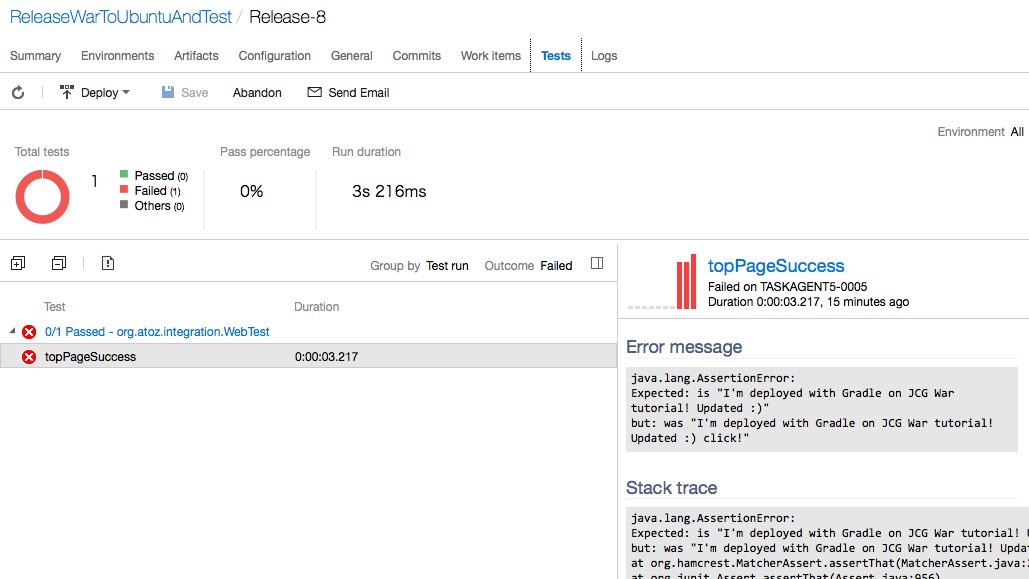Click the 3s 216ms run duration
Image resolution: width=1029 pixels, height=579 pixels.
pos(389,191)
